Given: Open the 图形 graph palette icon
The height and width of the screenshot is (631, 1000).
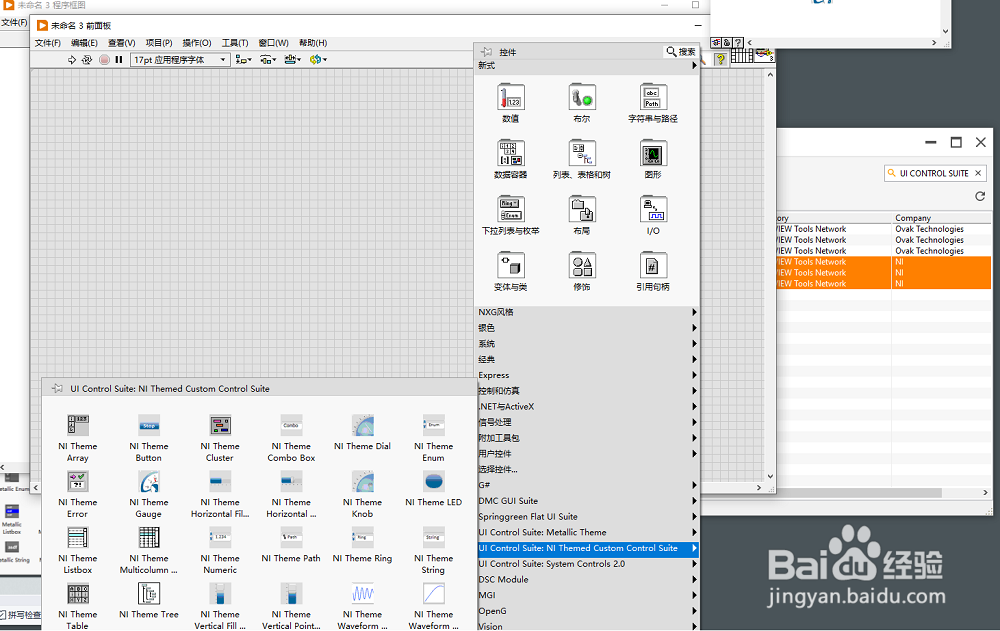Looking at the screenshot, I should point(653,154).
